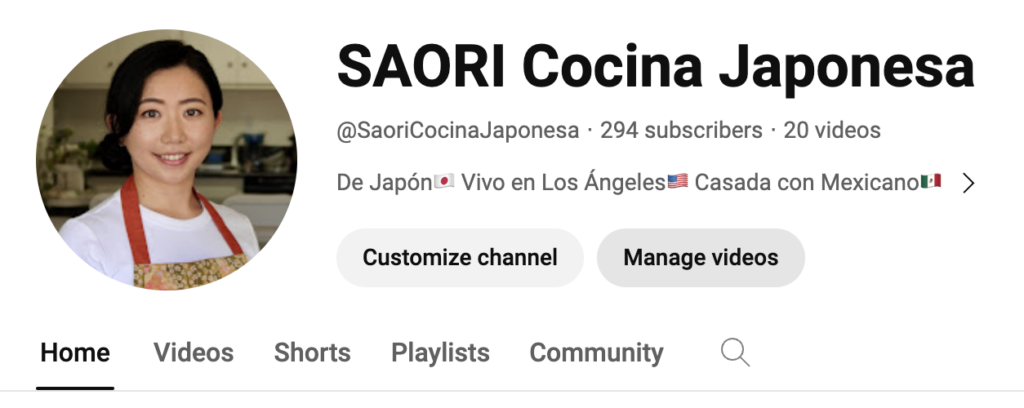The height and width of the screenshot is (408, 1024).
Task: Open the Home tab
Action: click(x=75, y=353)
